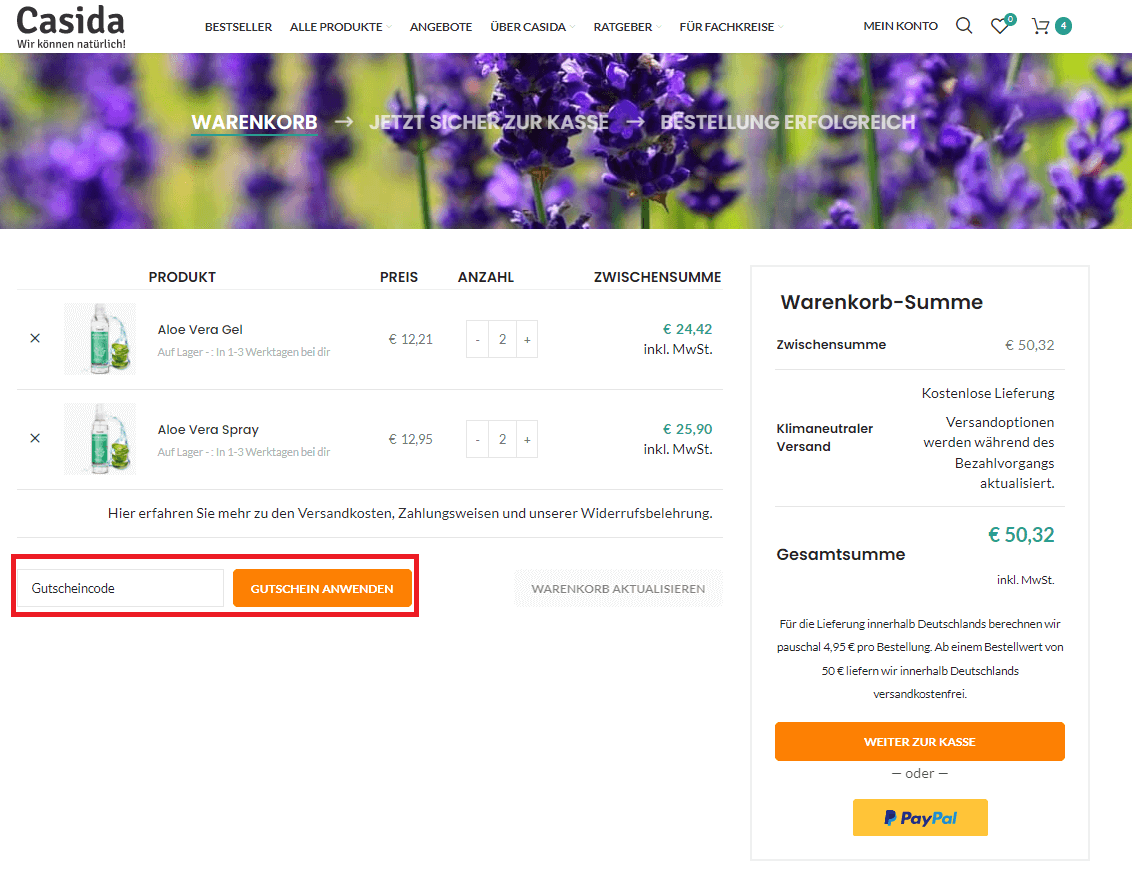
Task: Expand the Ratgeber menu
Action: pyautogui.click(x=627, y=27)
